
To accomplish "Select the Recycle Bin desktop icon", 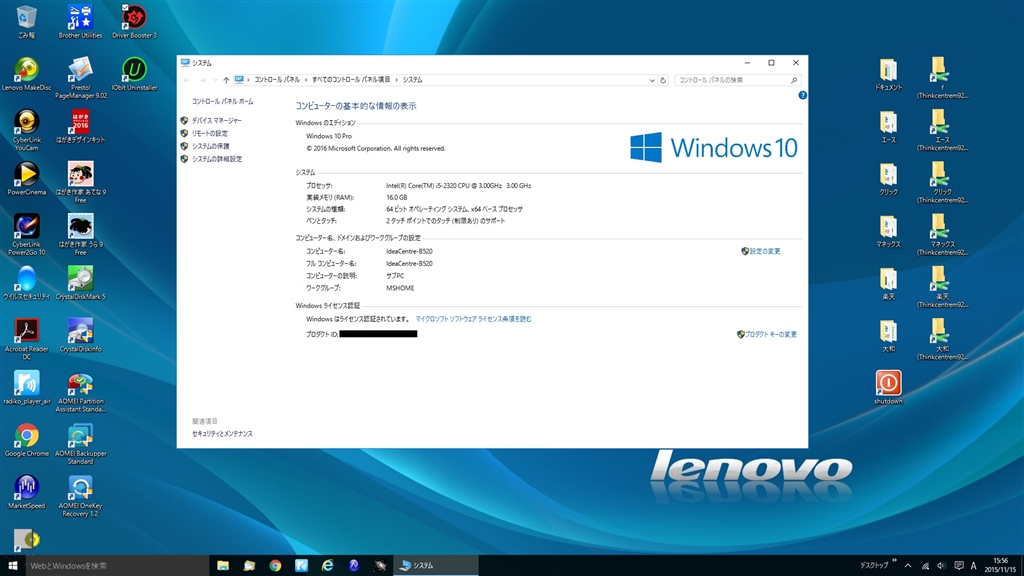I will point(27,22).
